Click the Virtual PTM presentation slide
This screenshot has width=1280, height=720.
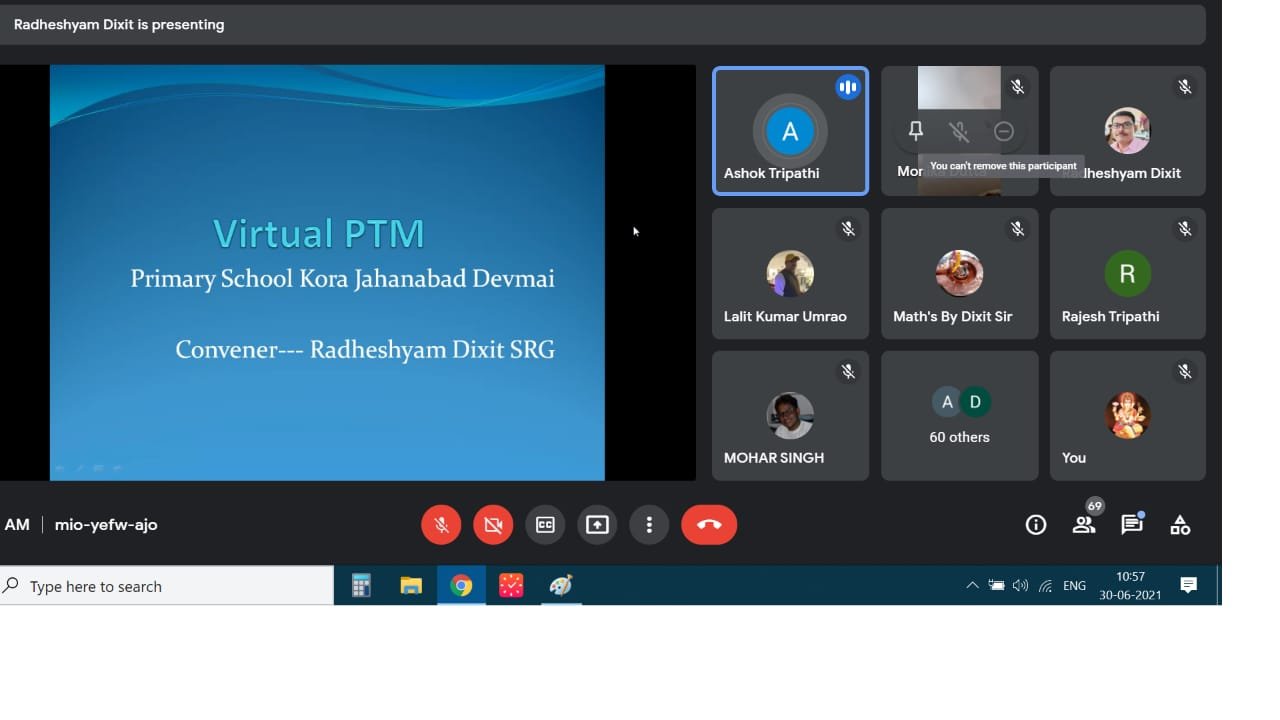click(x=327, y=272)
